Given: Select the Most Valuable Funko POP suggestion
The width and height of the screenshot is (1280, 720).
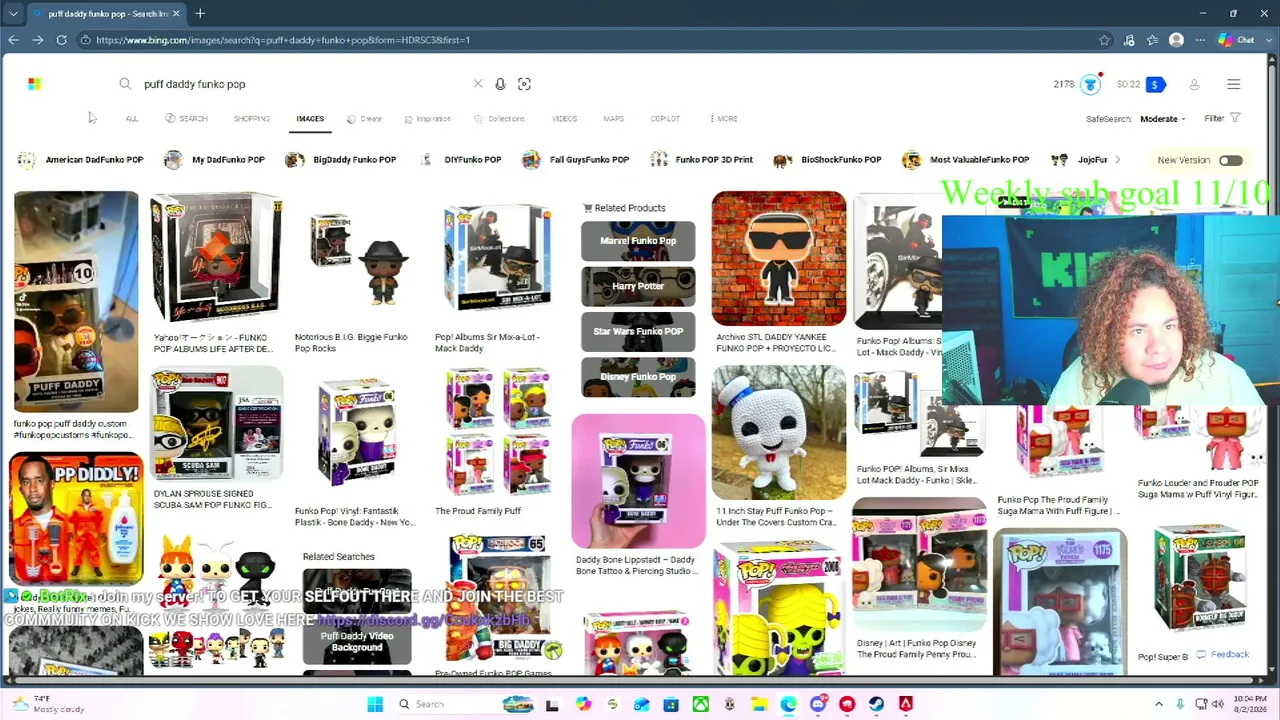Looking at the screenshot, I should [x=965, y=160].
